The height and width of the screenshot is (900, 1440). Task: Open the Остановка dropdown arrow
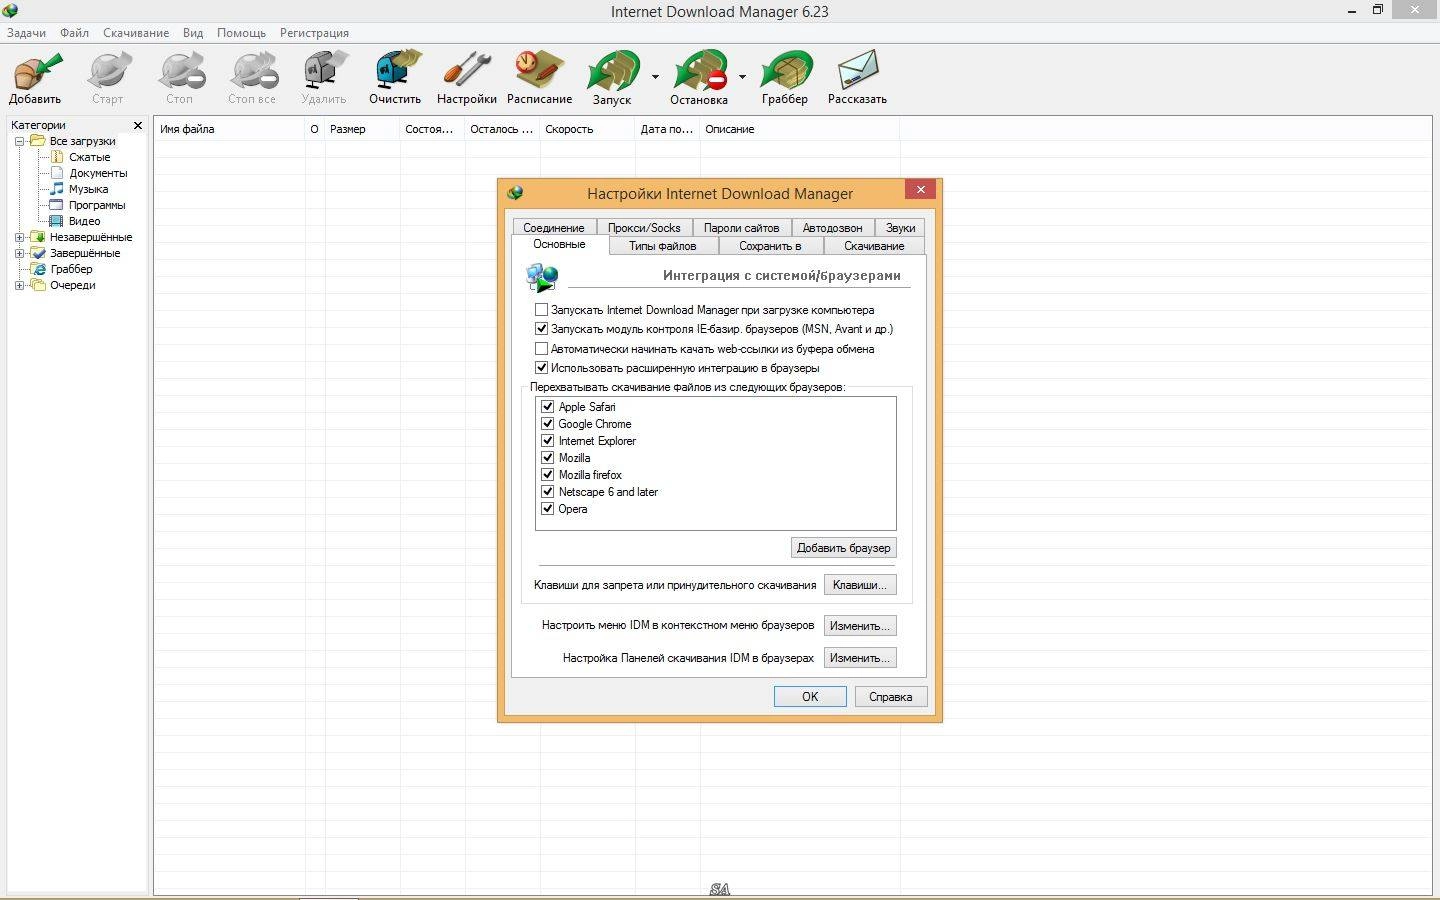[x=742, y=77]
